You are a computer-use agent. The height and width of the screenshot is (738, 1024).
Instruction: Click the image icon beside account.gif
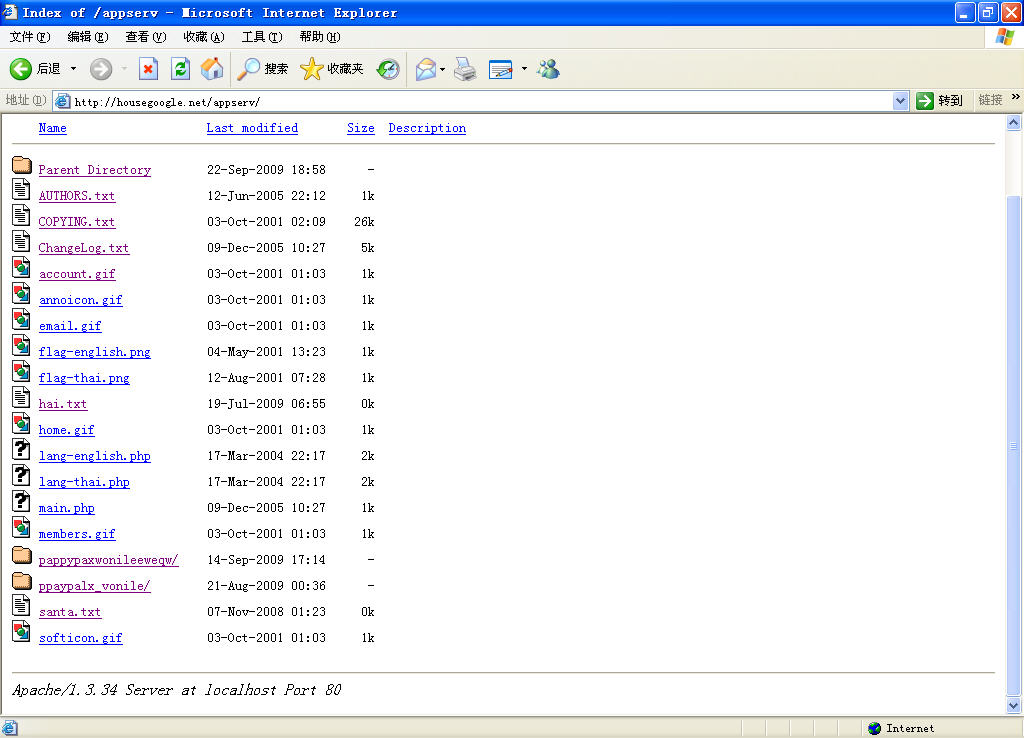pyautogui.click(x=21, y=268)
